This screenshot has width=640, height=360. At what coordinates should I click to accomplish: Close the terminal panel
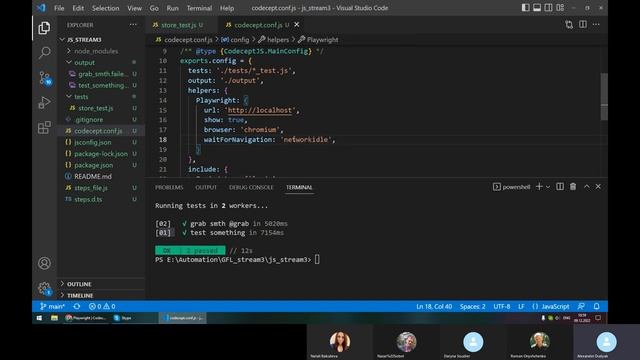(598, 187)
